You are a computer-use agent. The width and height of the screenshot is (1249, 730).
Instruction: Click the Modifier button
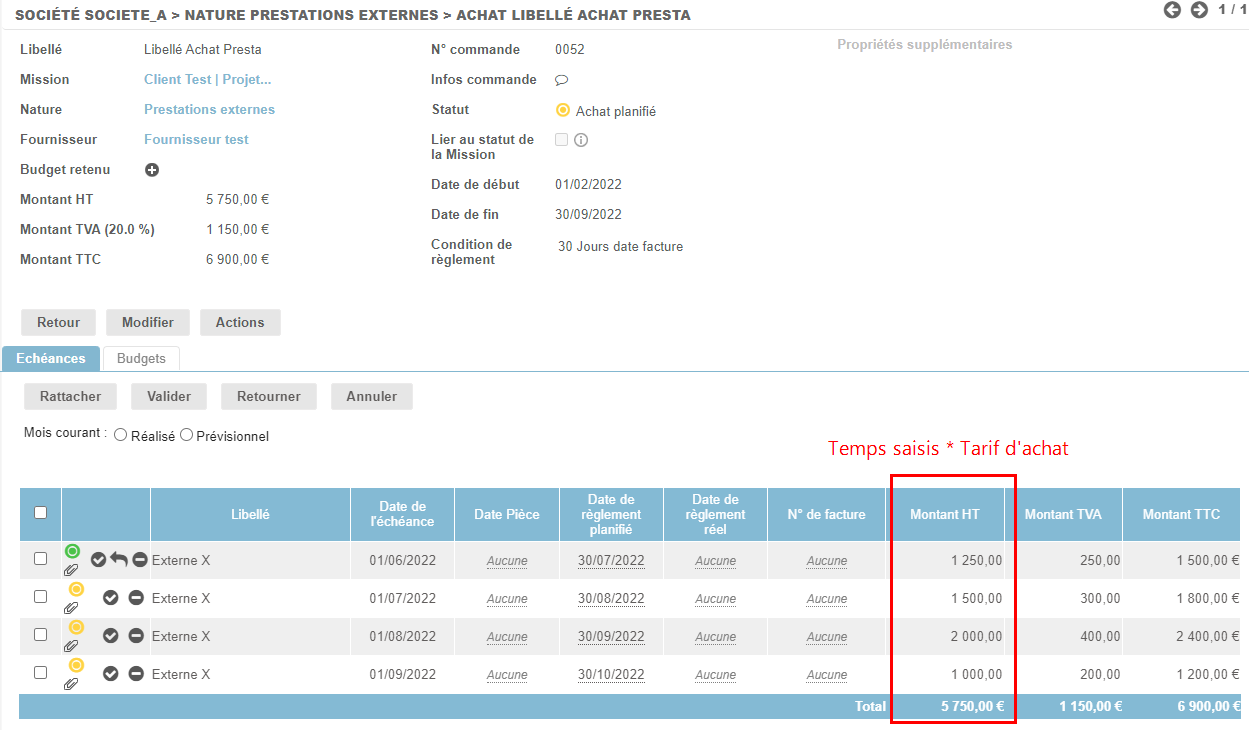click(x=148, y=322)
